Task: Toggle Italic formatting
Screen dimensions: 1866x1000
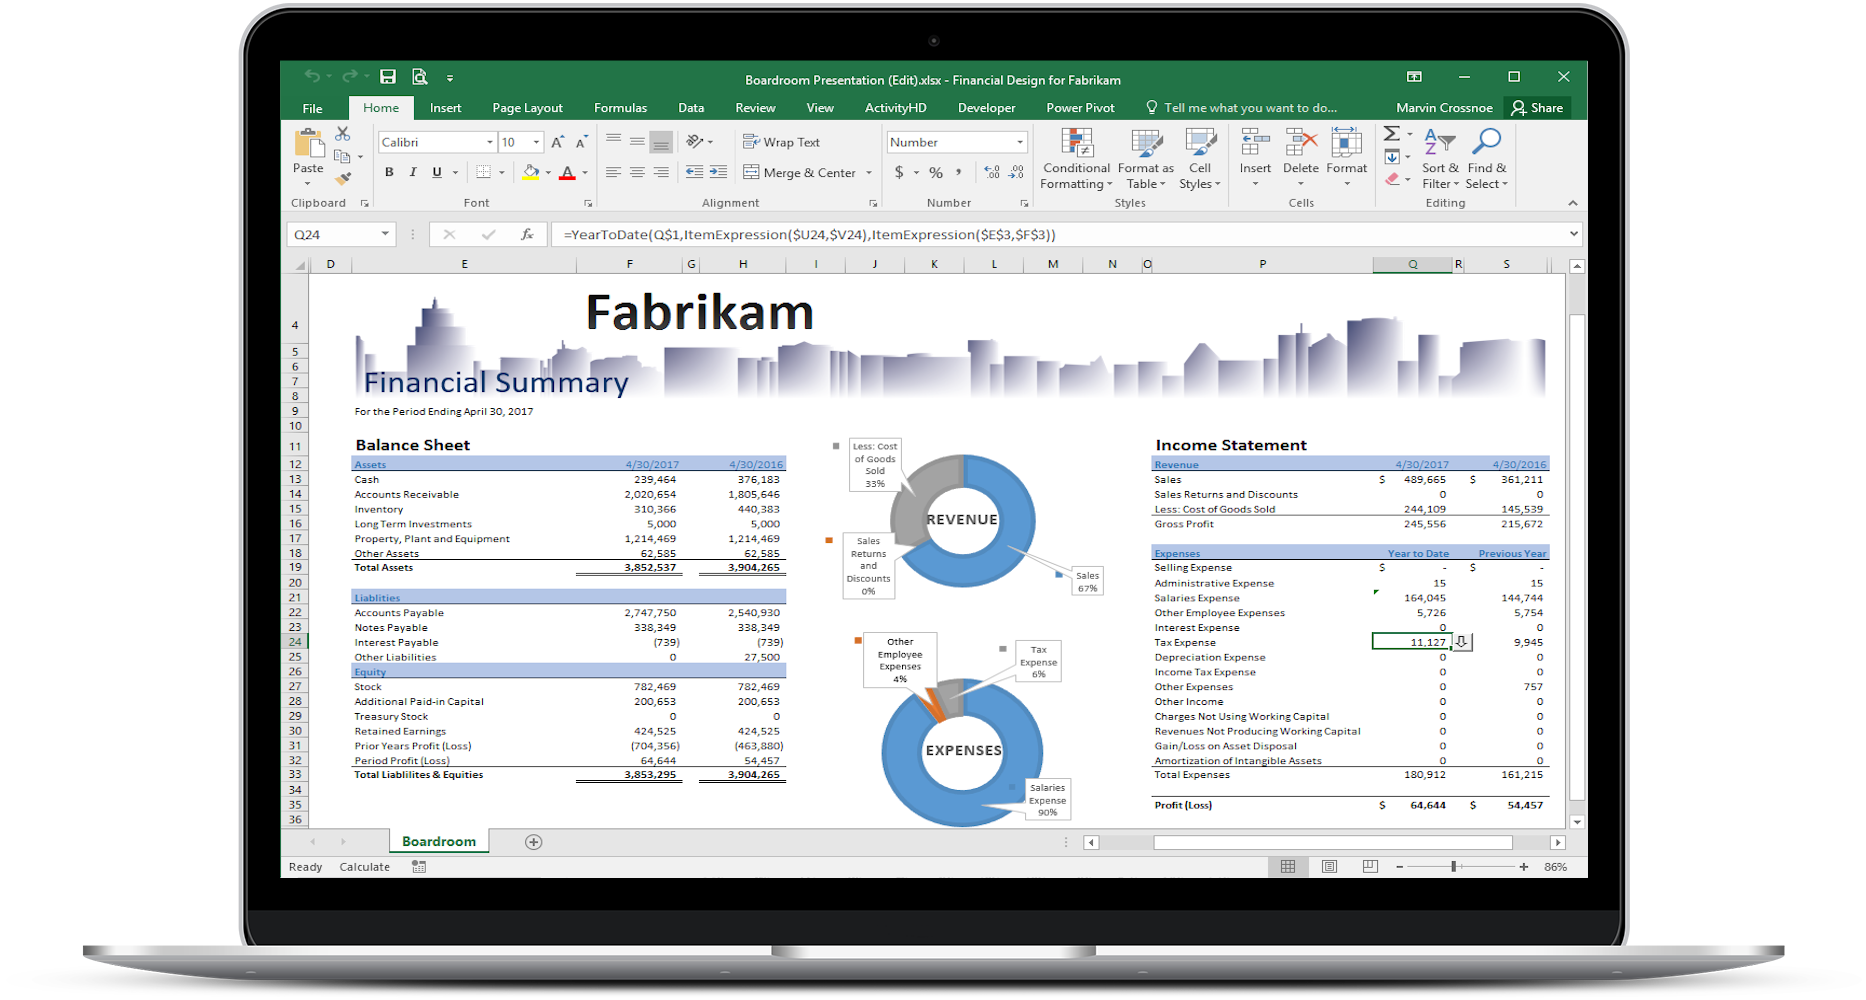Action: (x=413, y=172)
